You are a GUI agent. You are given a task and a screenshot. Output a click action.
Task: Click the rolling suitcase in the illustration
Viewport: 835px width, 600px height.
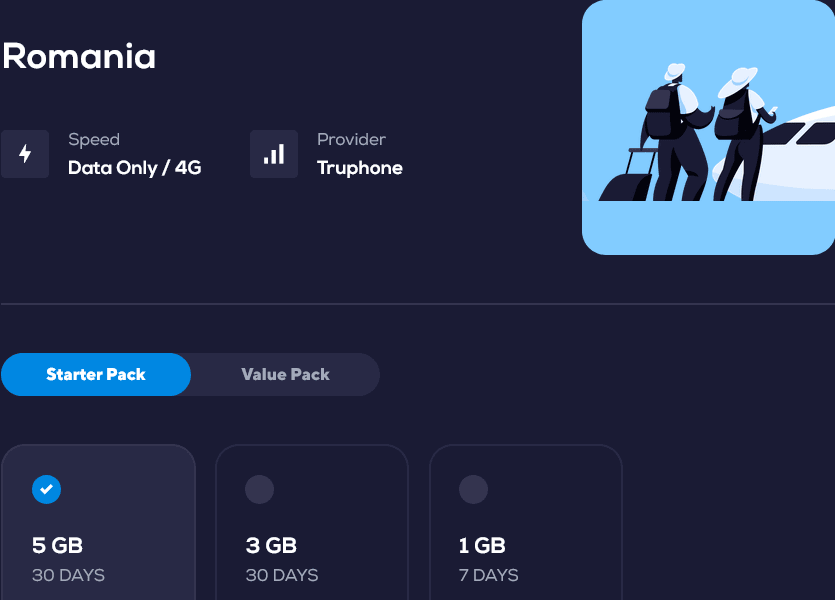click(628, 178)
